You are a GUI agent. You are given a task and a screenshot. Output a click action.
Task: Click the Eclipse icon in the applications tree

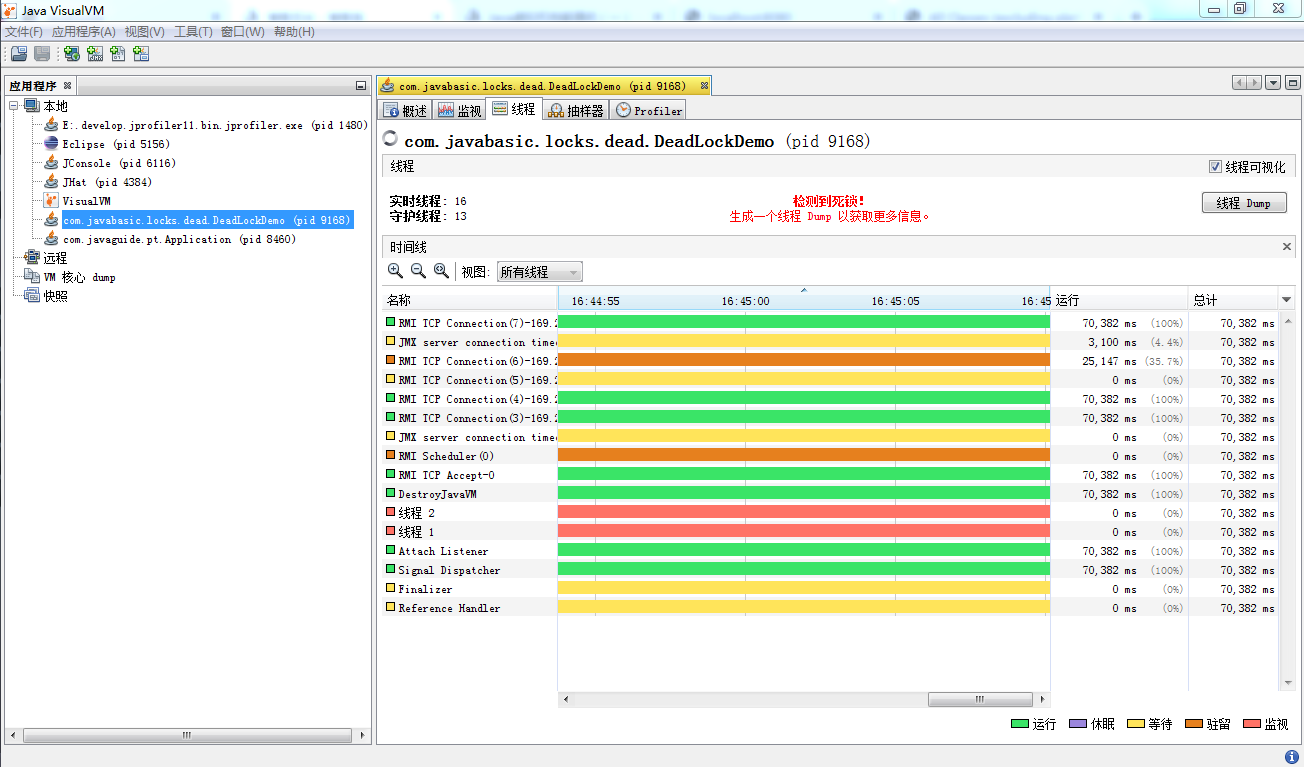51,144
